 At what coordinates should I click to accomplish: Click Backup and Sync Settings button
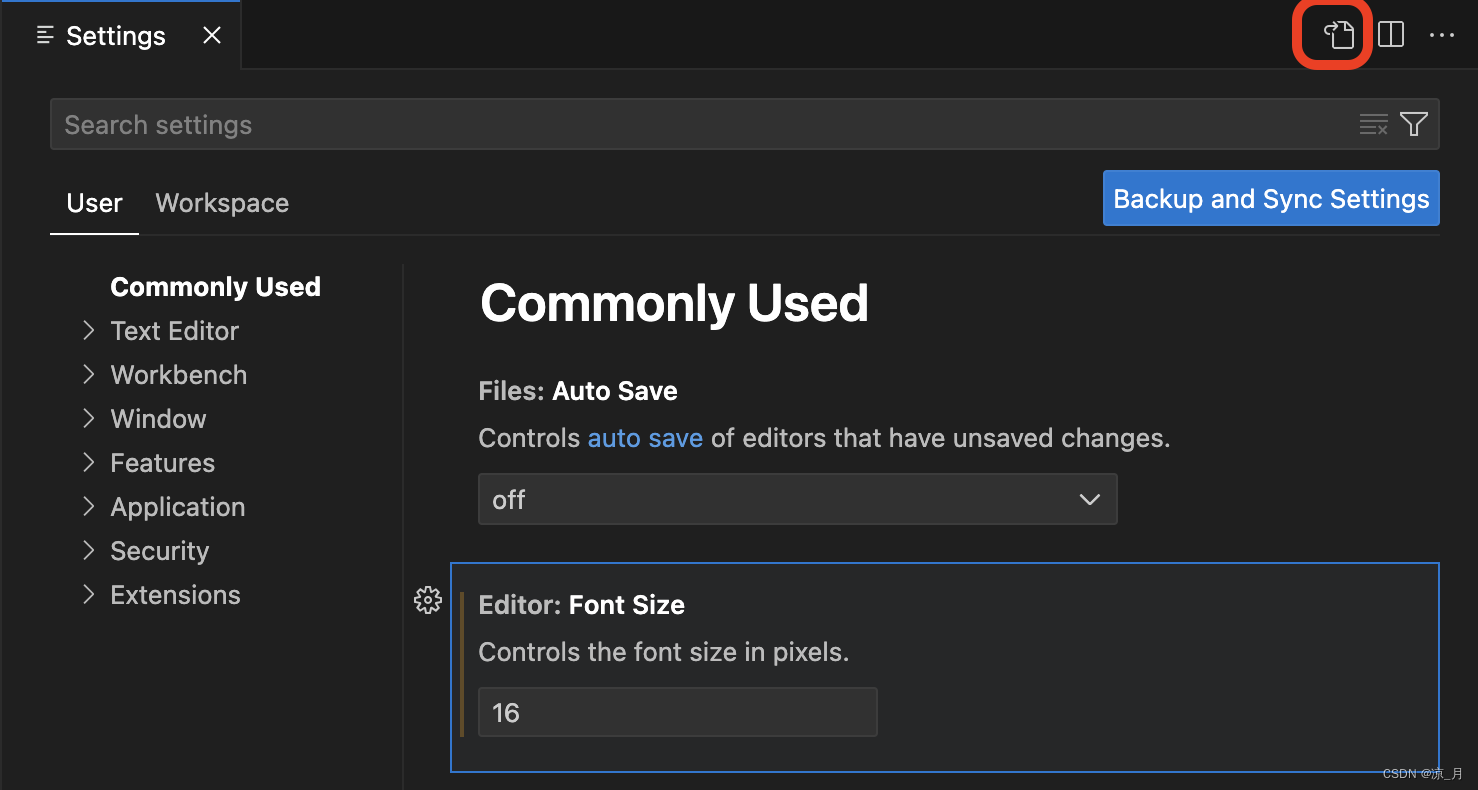1271,198
